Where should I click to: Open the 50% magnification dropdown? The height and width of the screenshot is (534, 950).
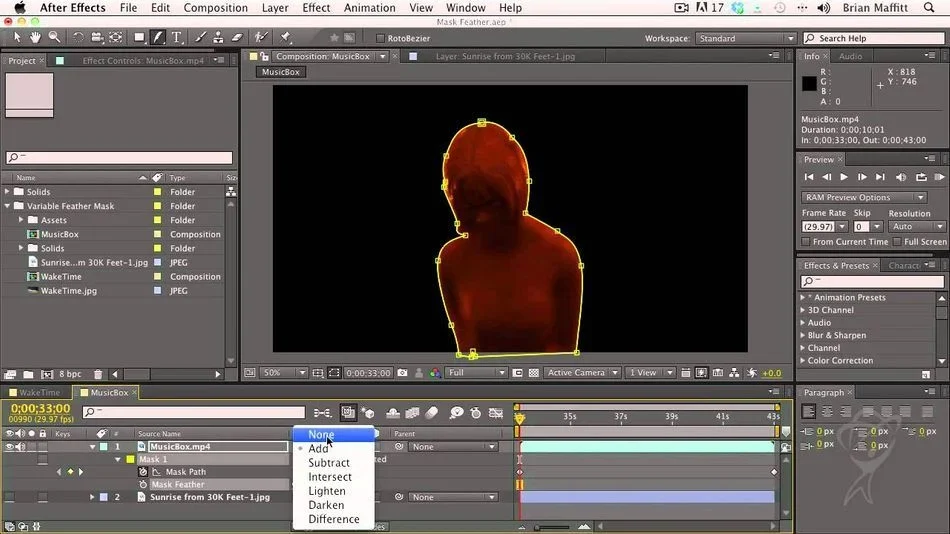(x=284, y=373)
